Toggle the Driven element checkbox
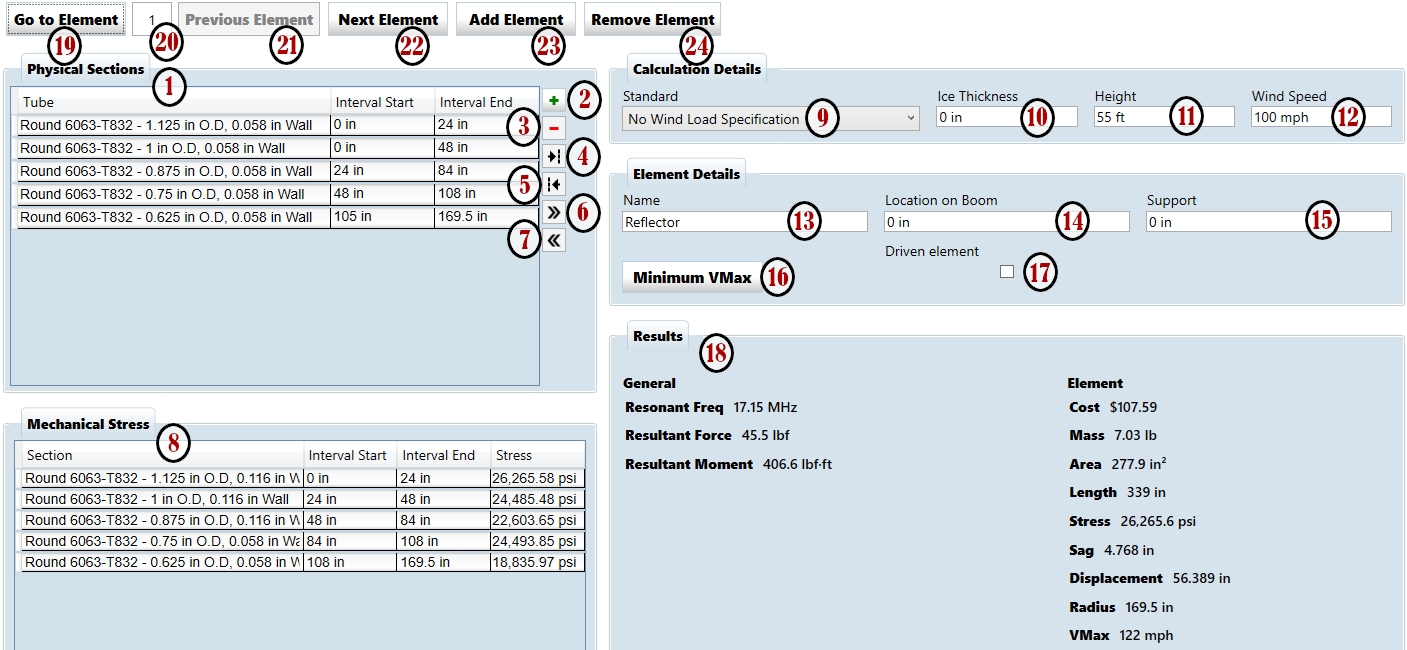Image resolution: width=1407 pixels, height=650 pixels. [1006, 272]
